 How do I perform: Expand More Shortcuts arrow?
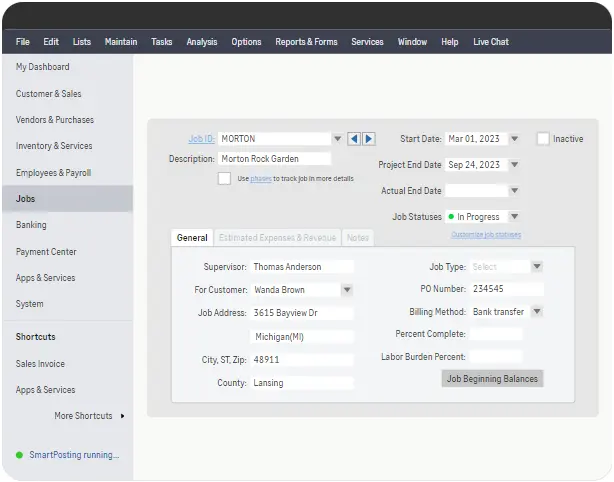(x=122, y=416)
